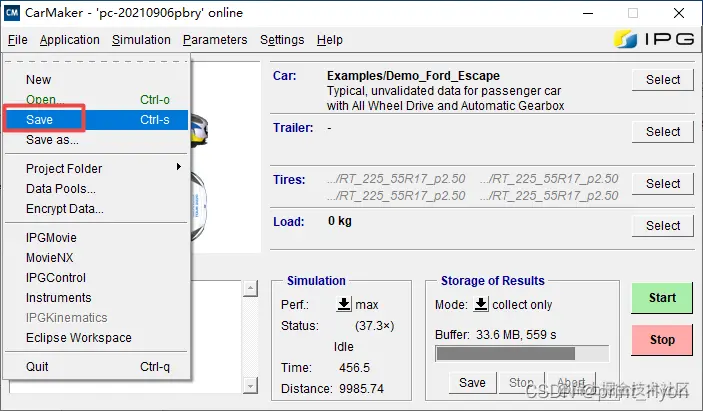Click Select button for Trailer
The width and height of the screenshot is (703, 411).
pyautogui.click(x=663, y=132)
